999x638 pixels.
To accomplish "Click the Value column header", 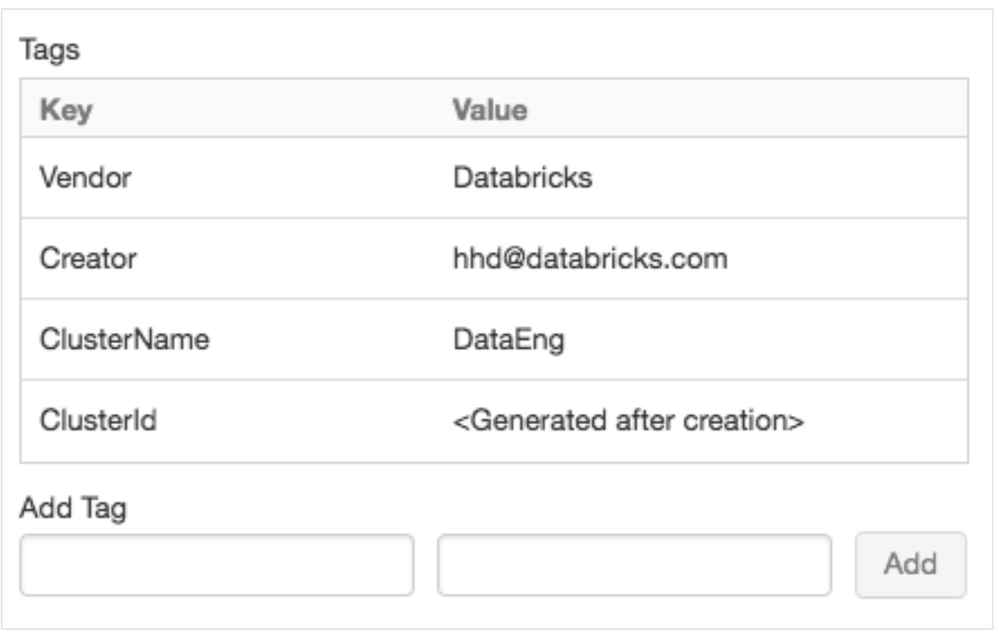I will [490, 109].
